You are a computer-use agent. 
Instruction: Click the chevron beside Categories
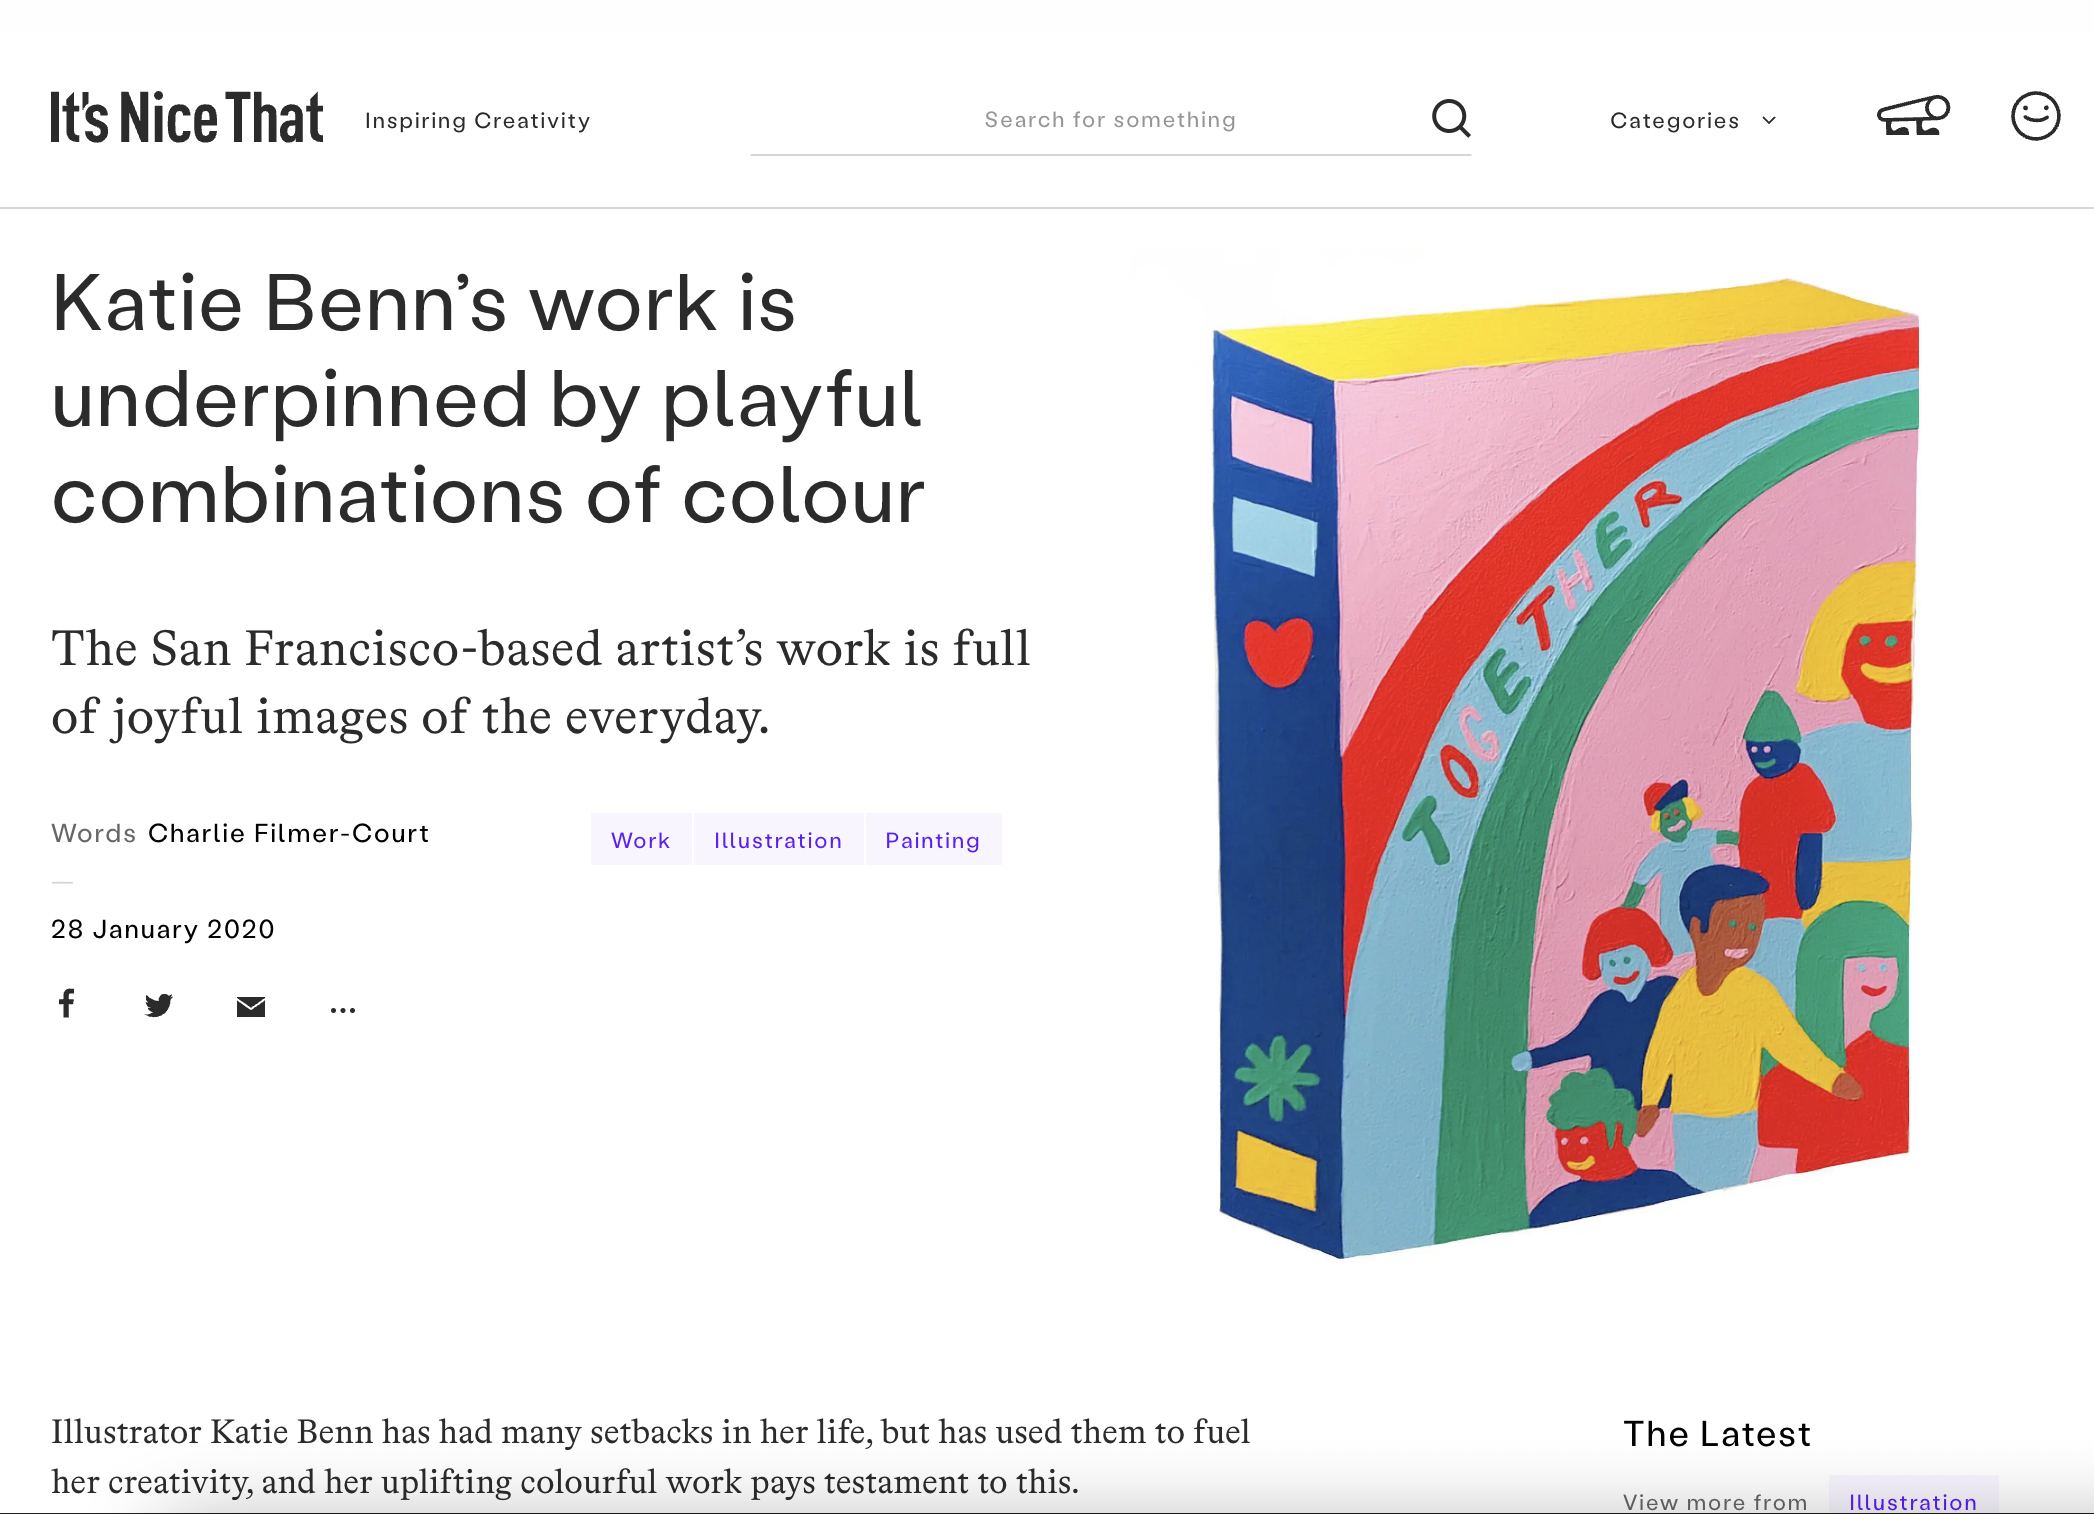(x=1769, y=121)
